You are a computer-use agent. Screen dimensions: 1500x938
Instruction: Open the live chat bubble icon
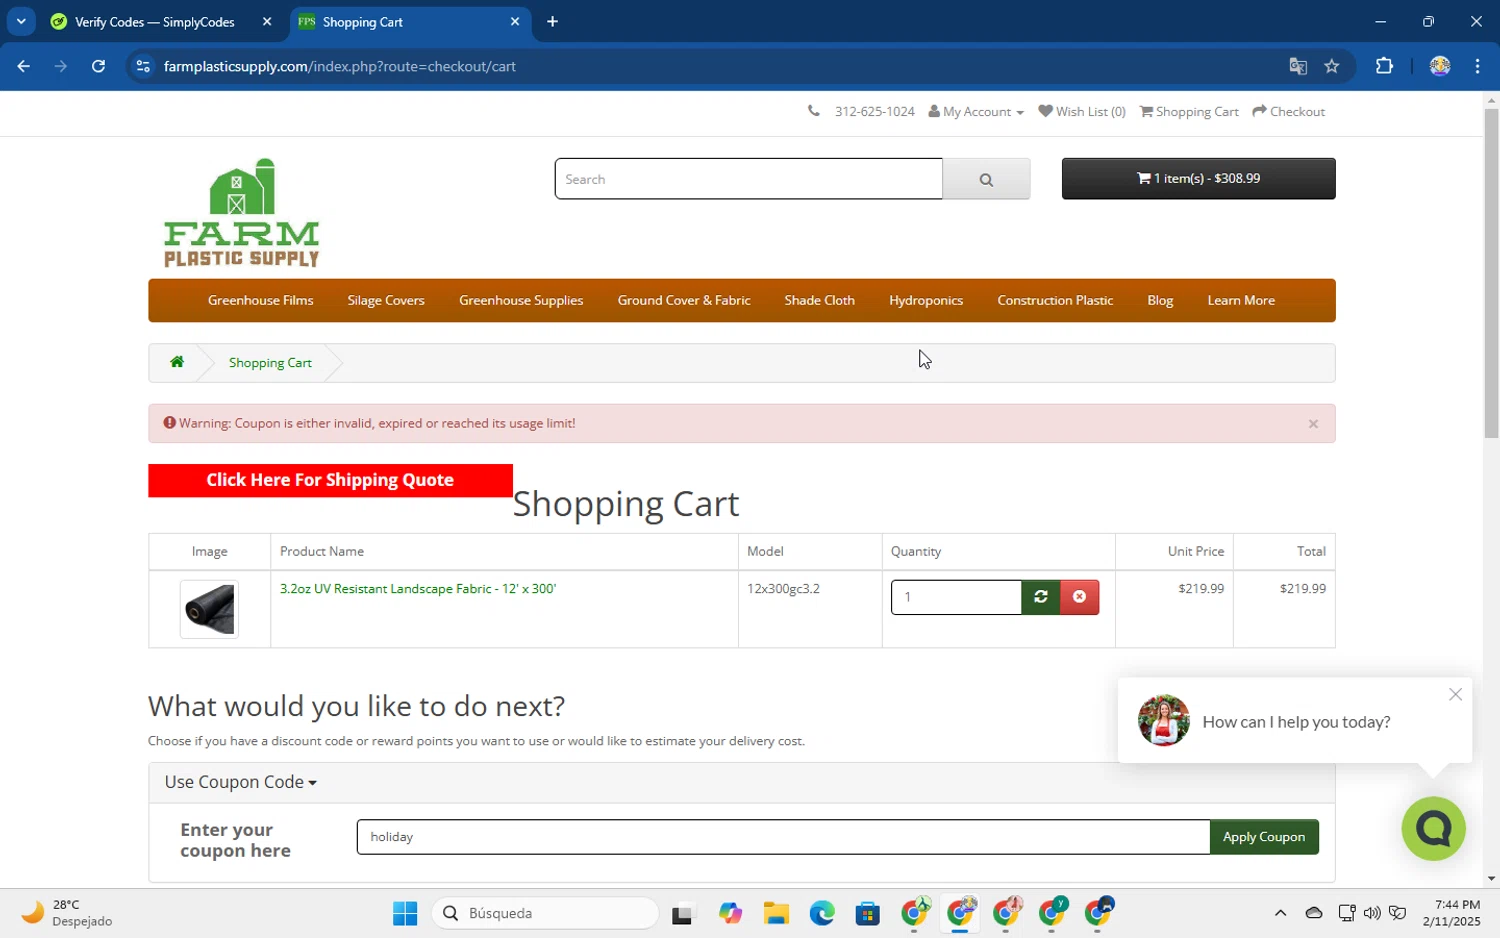point(1433,828)
